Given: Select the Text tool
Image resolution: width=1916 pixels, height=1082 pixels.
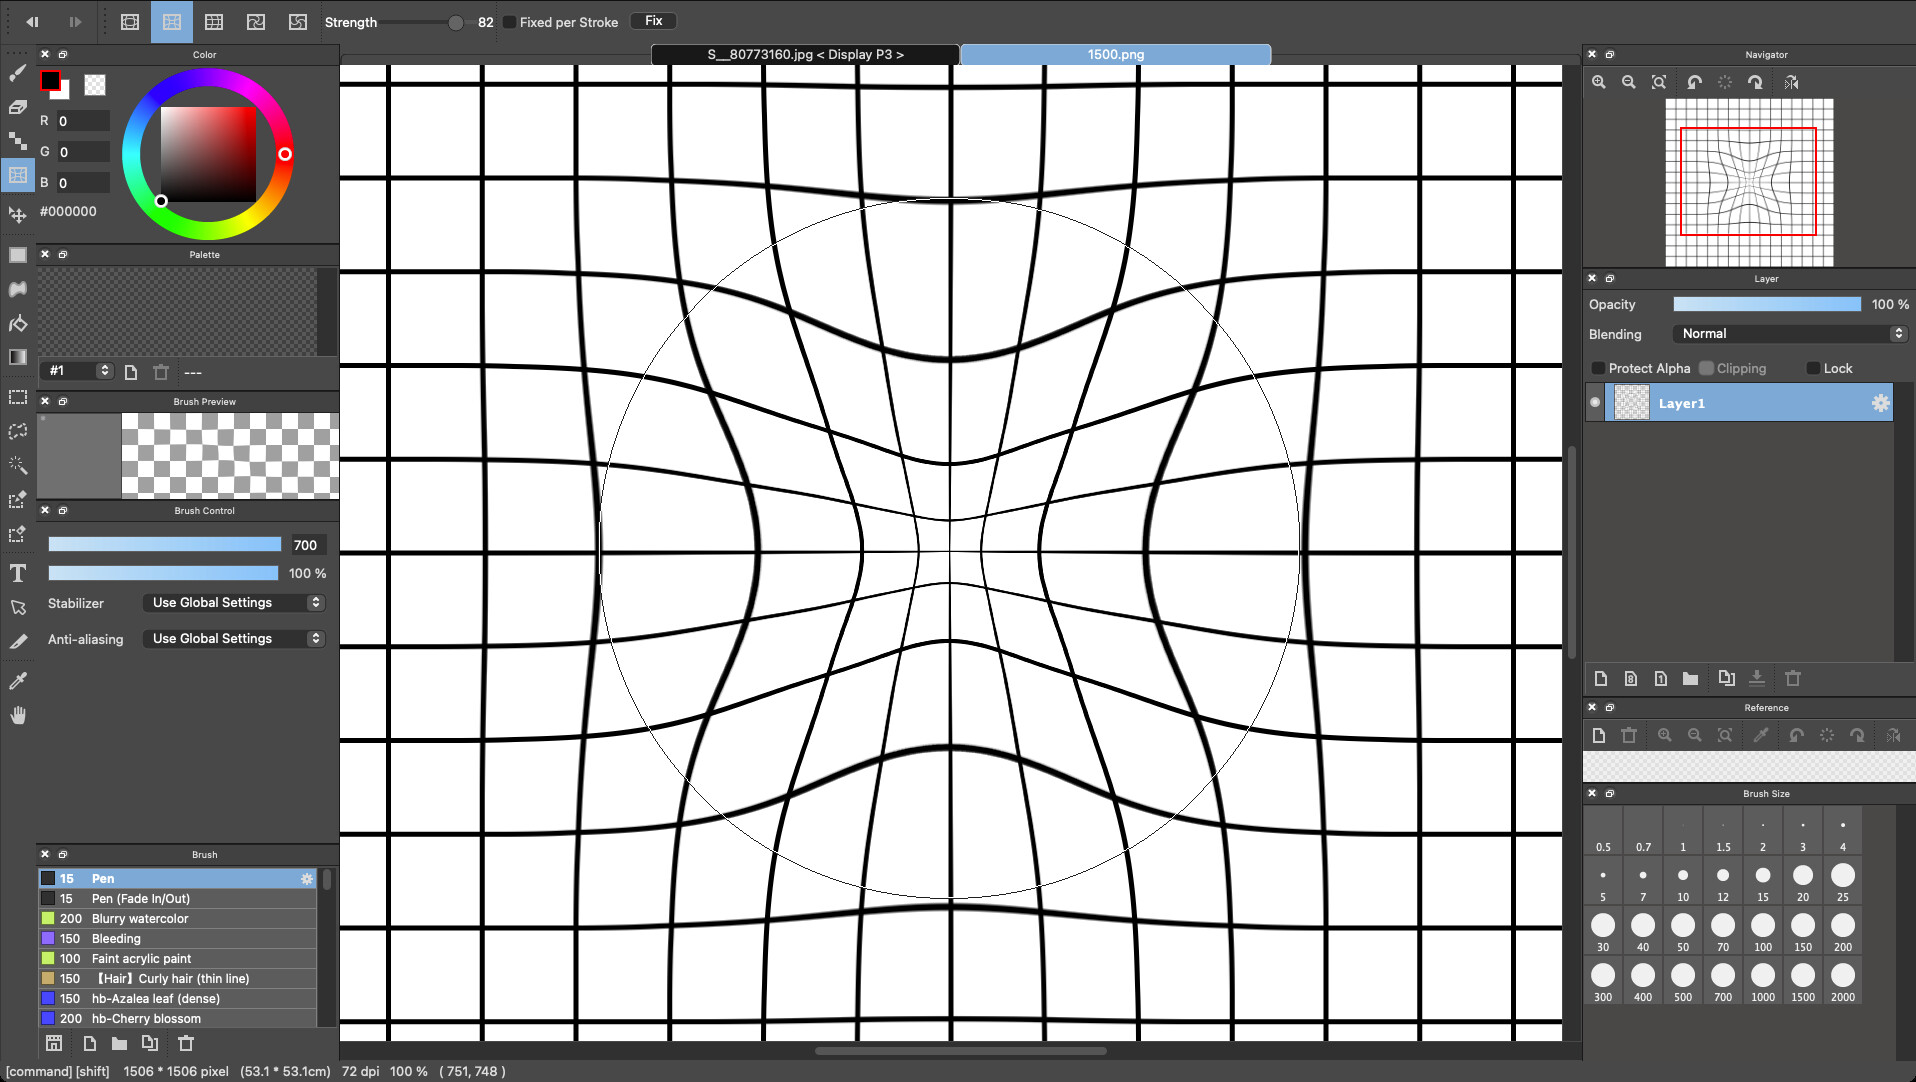Looking at the screenshot, I should [x=17, y=573].
